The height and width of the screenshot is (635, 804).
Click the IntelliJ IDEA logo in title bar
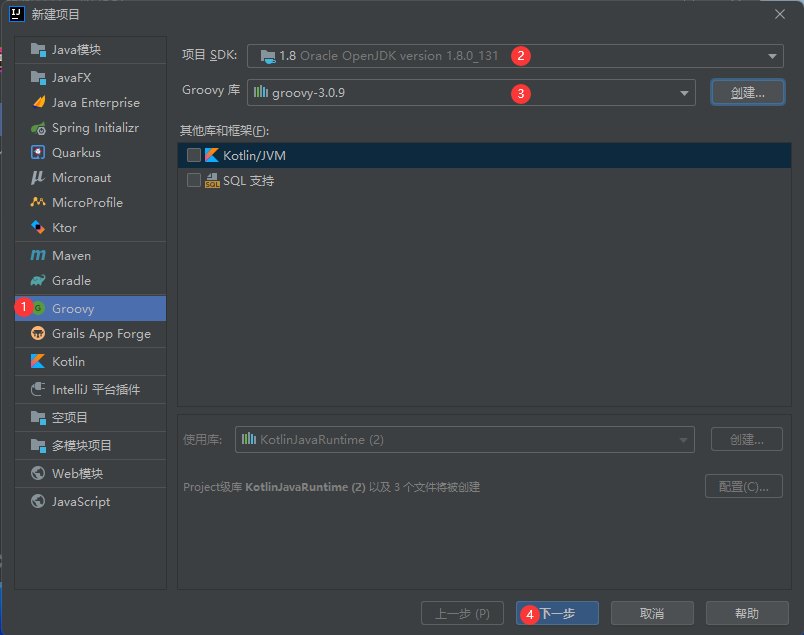[x=17, y=14]
